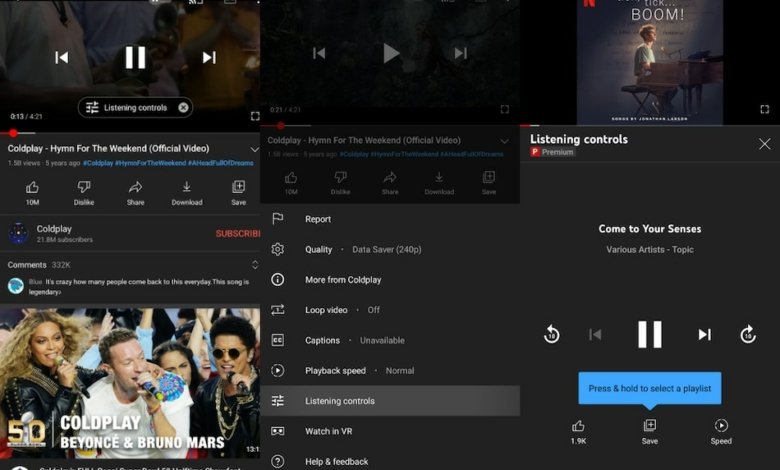Open Playback speed set to Normal
Image resolution: width=780 pixels, height=470 pixels.
(x=390, y=371)
